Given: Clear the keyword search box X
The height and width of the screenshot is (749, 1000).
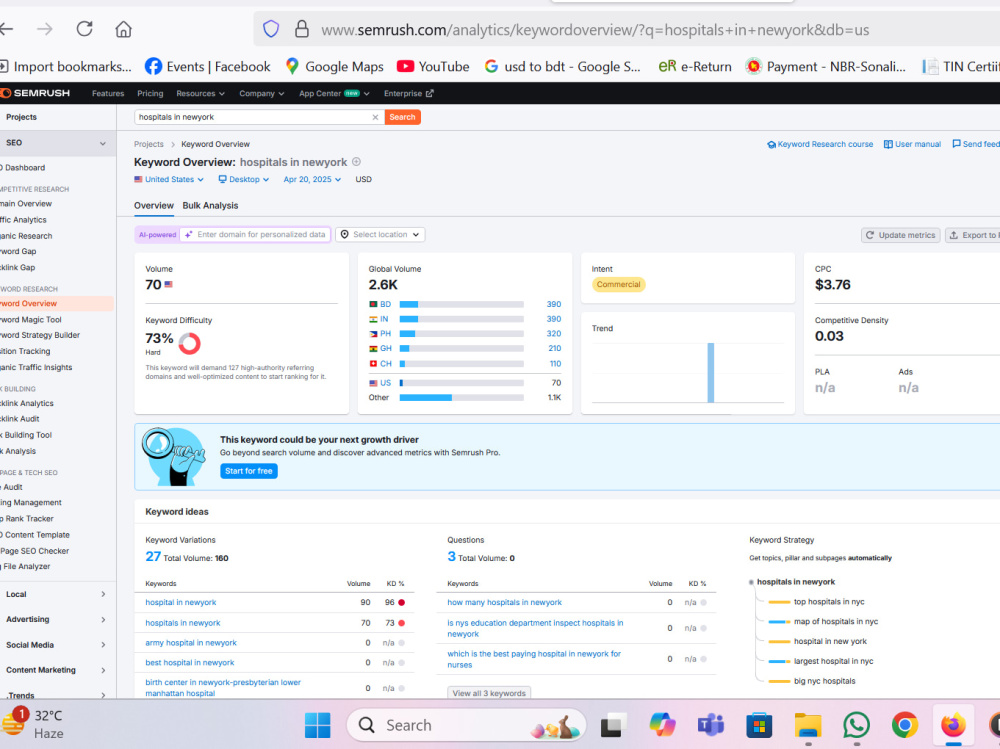Looking at the screenshot, I should [x=375, y=117].
